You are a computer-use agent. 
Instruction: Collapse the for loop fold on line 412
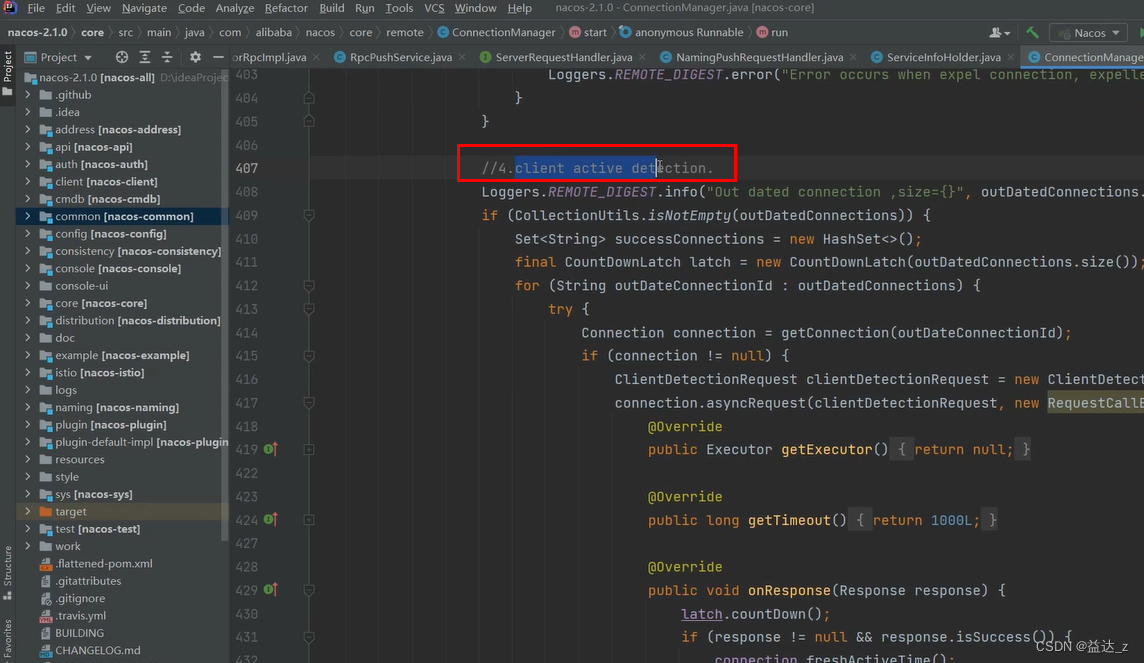pyautogui.click(x=309, y=286)
